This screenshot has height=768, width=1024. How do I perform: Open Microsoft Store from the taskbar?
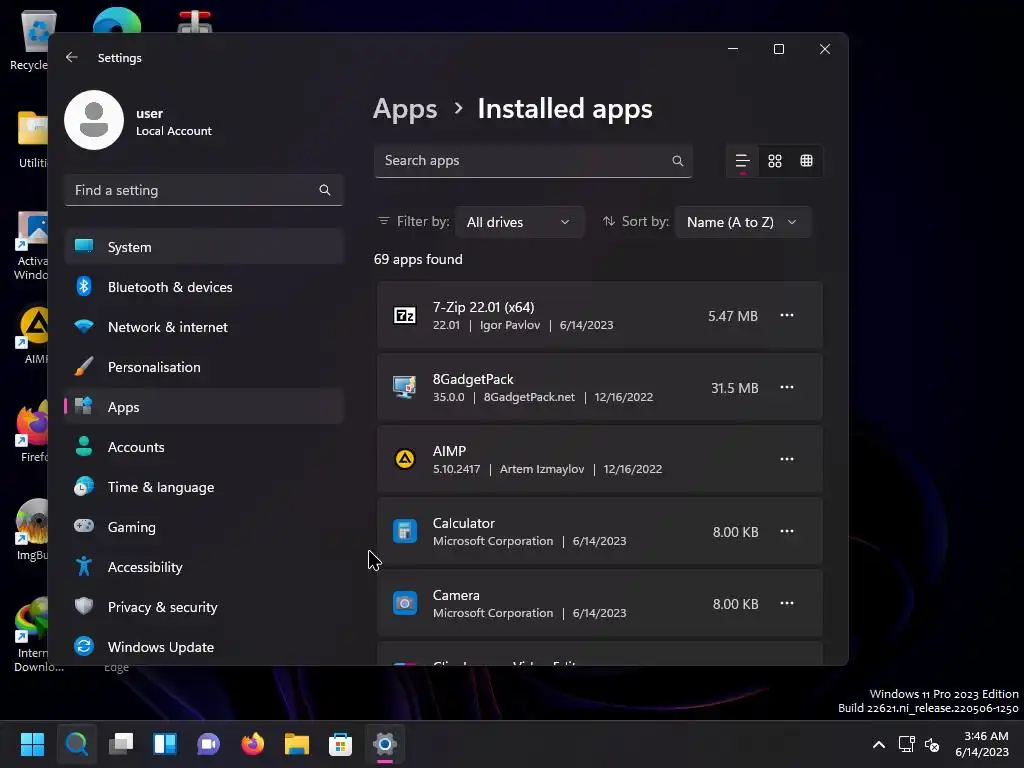coord(340,744)
